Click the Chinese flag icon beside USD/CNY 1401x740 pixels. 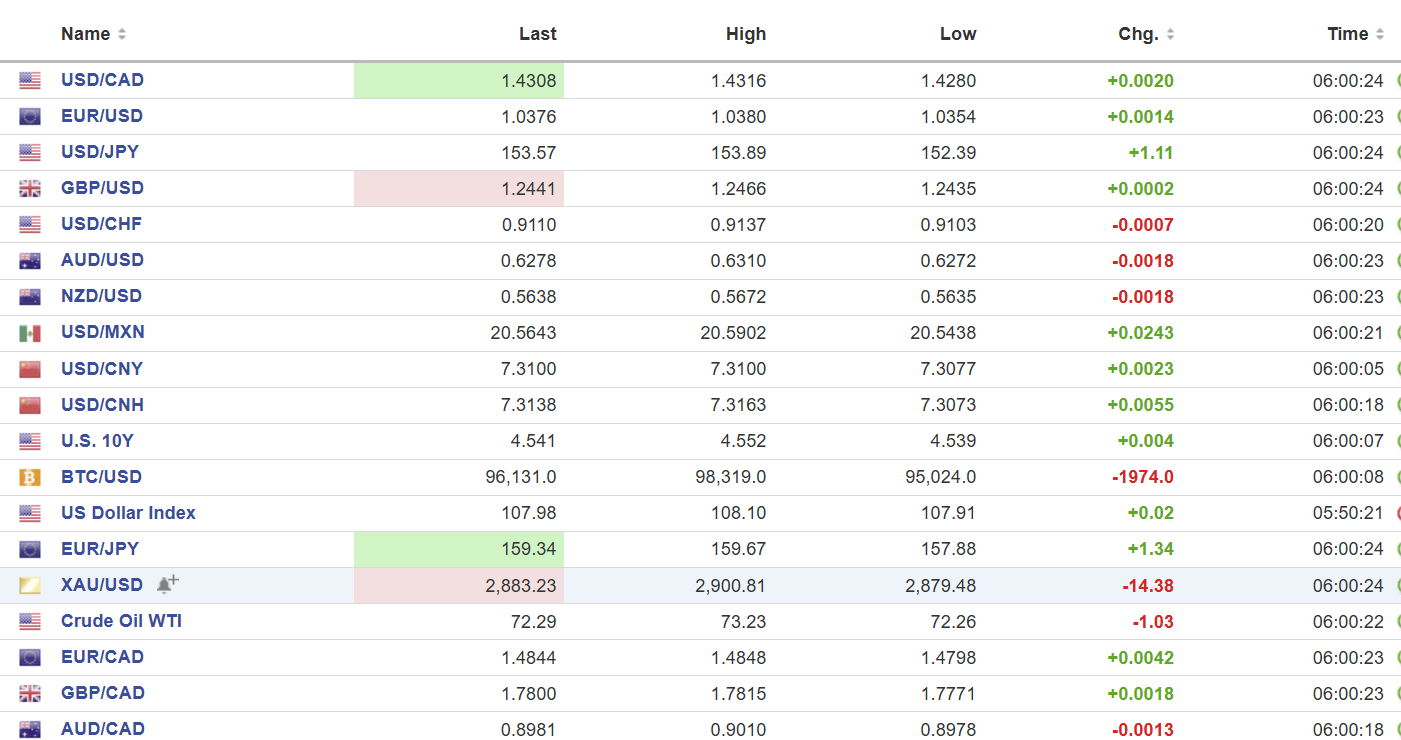coord(30,369)
